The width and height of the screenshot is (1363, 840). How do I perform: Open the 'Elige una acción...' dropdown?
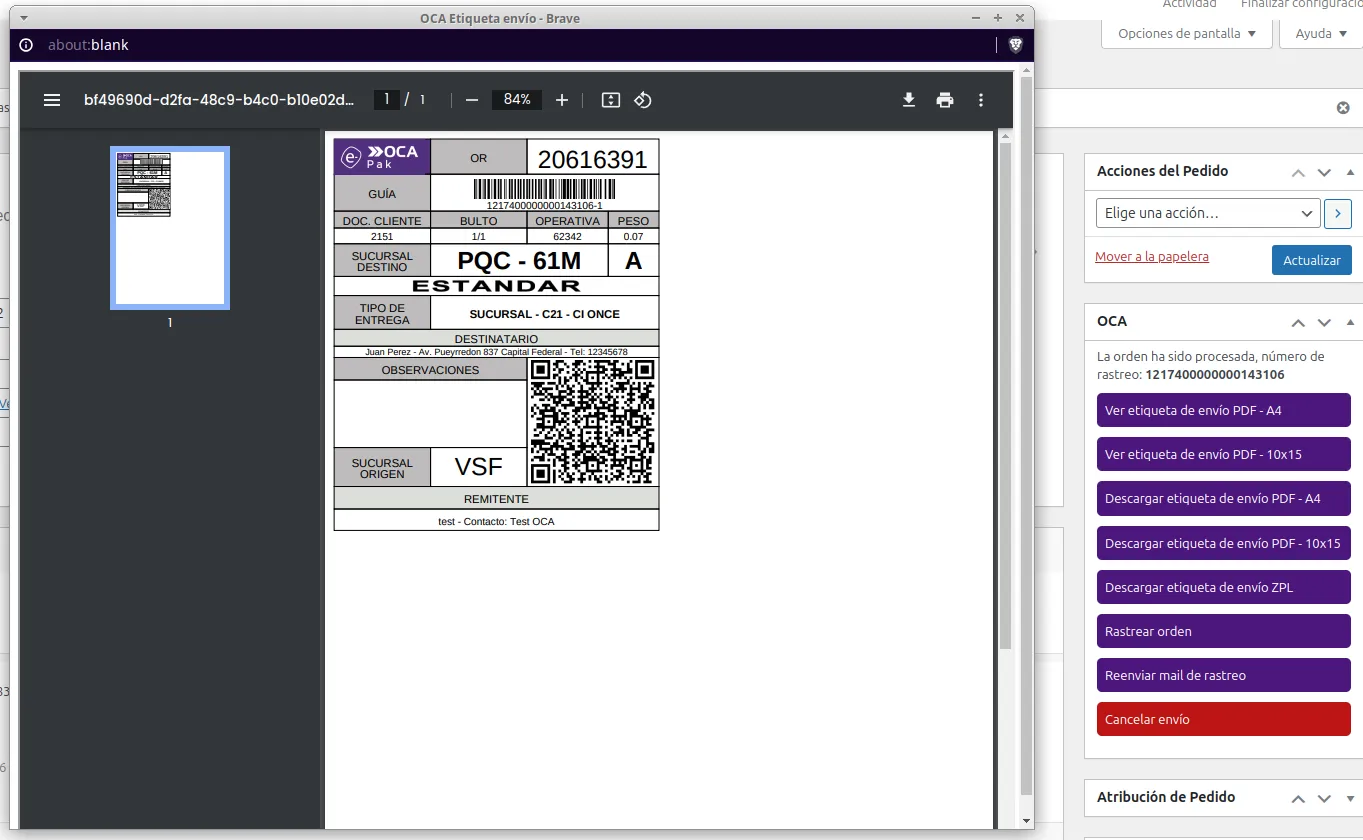pyautogui.click(x=1209, y=213)
